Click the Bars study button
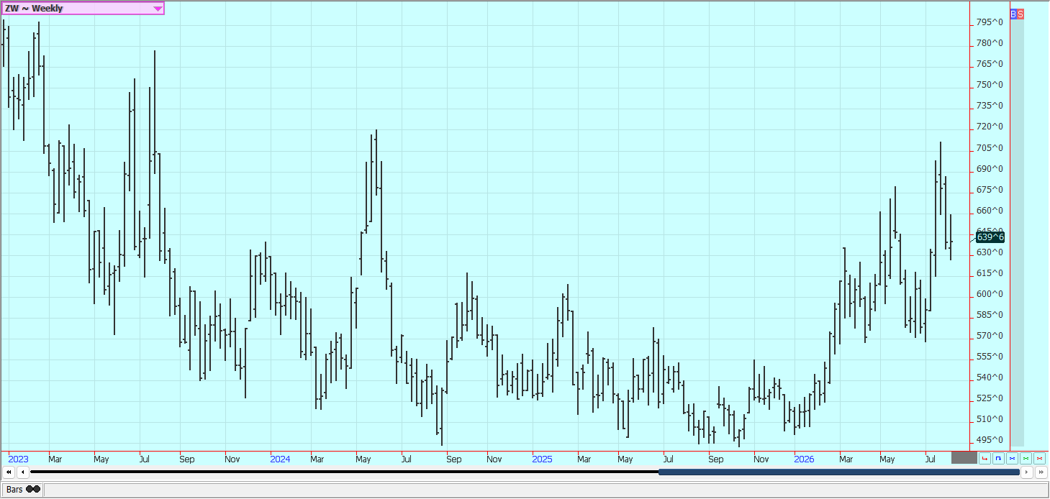This screenshot has height=499, width=1050. point(23,490)
